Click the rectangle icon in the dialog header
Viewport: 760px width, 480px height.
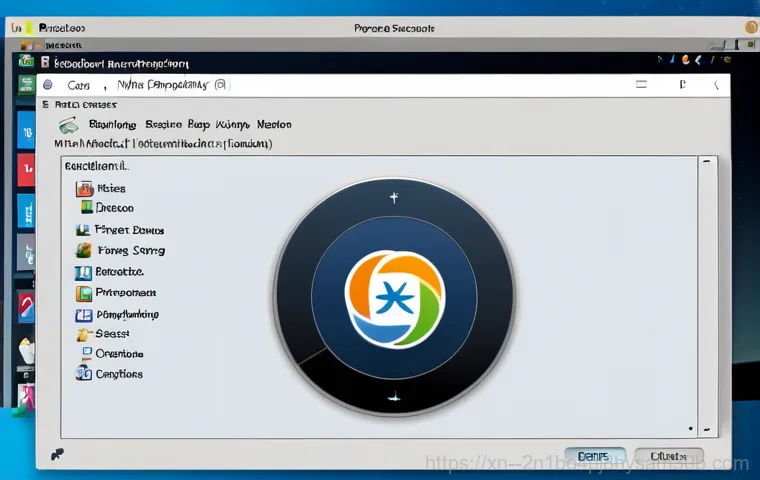tap(641, 84)
